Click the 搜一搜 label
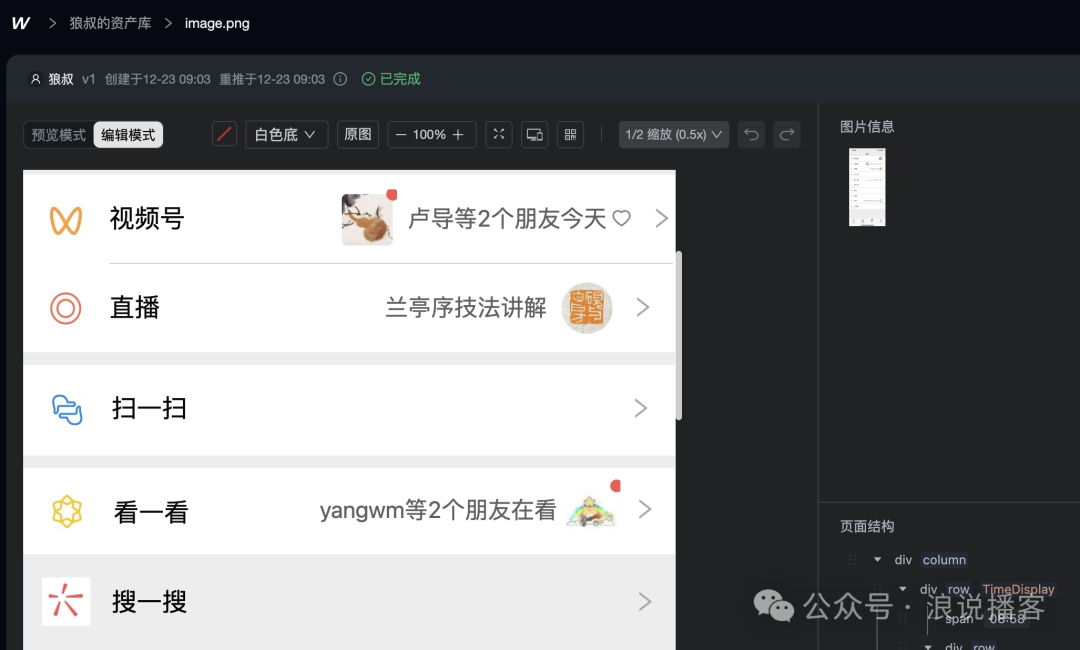1080x650 pixels. click(149, 602)
